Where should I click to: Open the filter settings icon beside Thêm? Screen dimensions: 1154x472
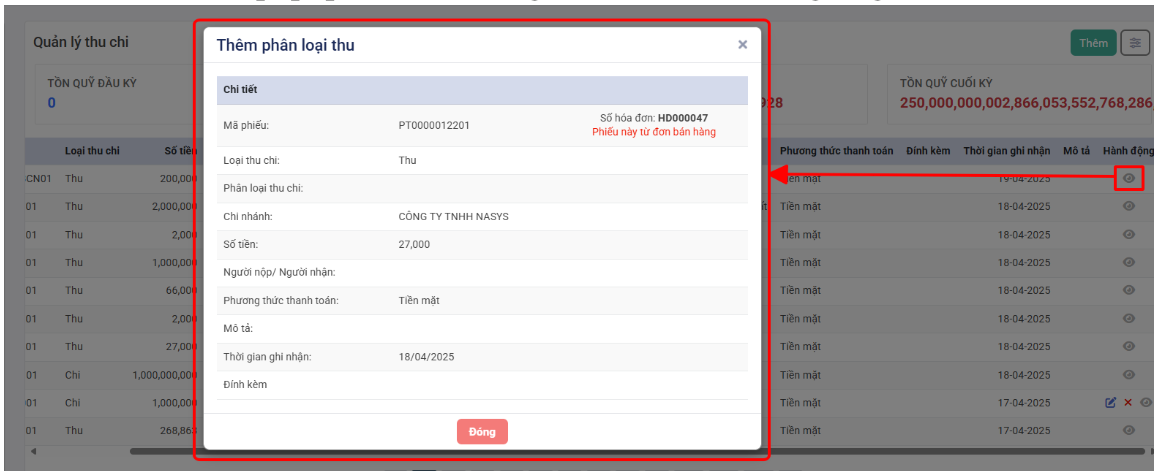point(1135,43)
